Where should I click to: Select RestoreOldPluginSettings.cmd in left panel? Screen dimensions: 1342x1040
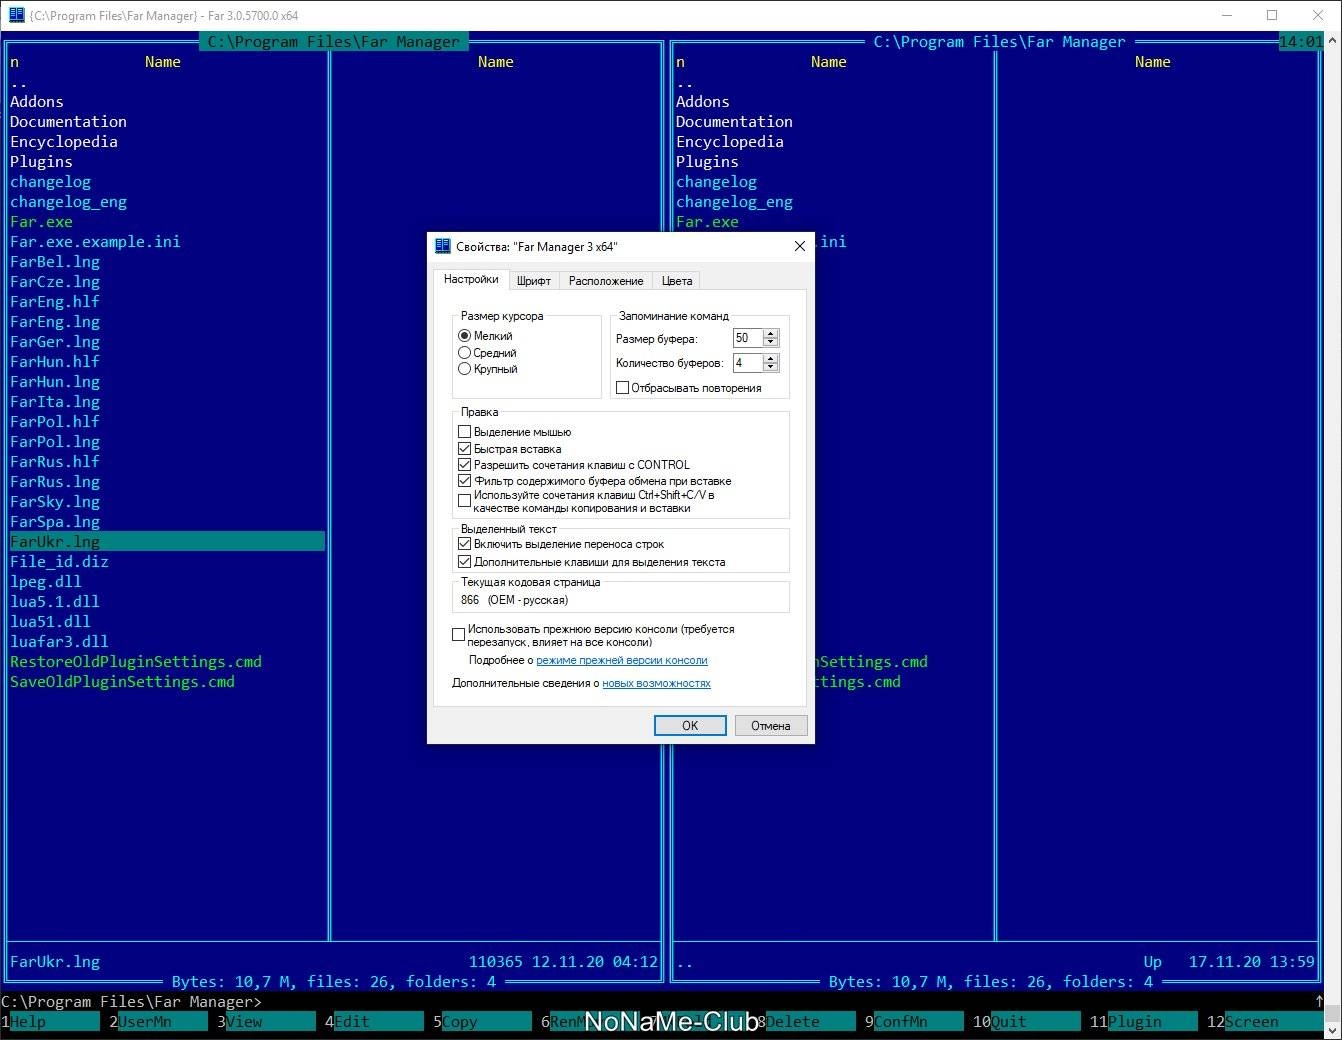pyautogui.click(x=136, y=662)
